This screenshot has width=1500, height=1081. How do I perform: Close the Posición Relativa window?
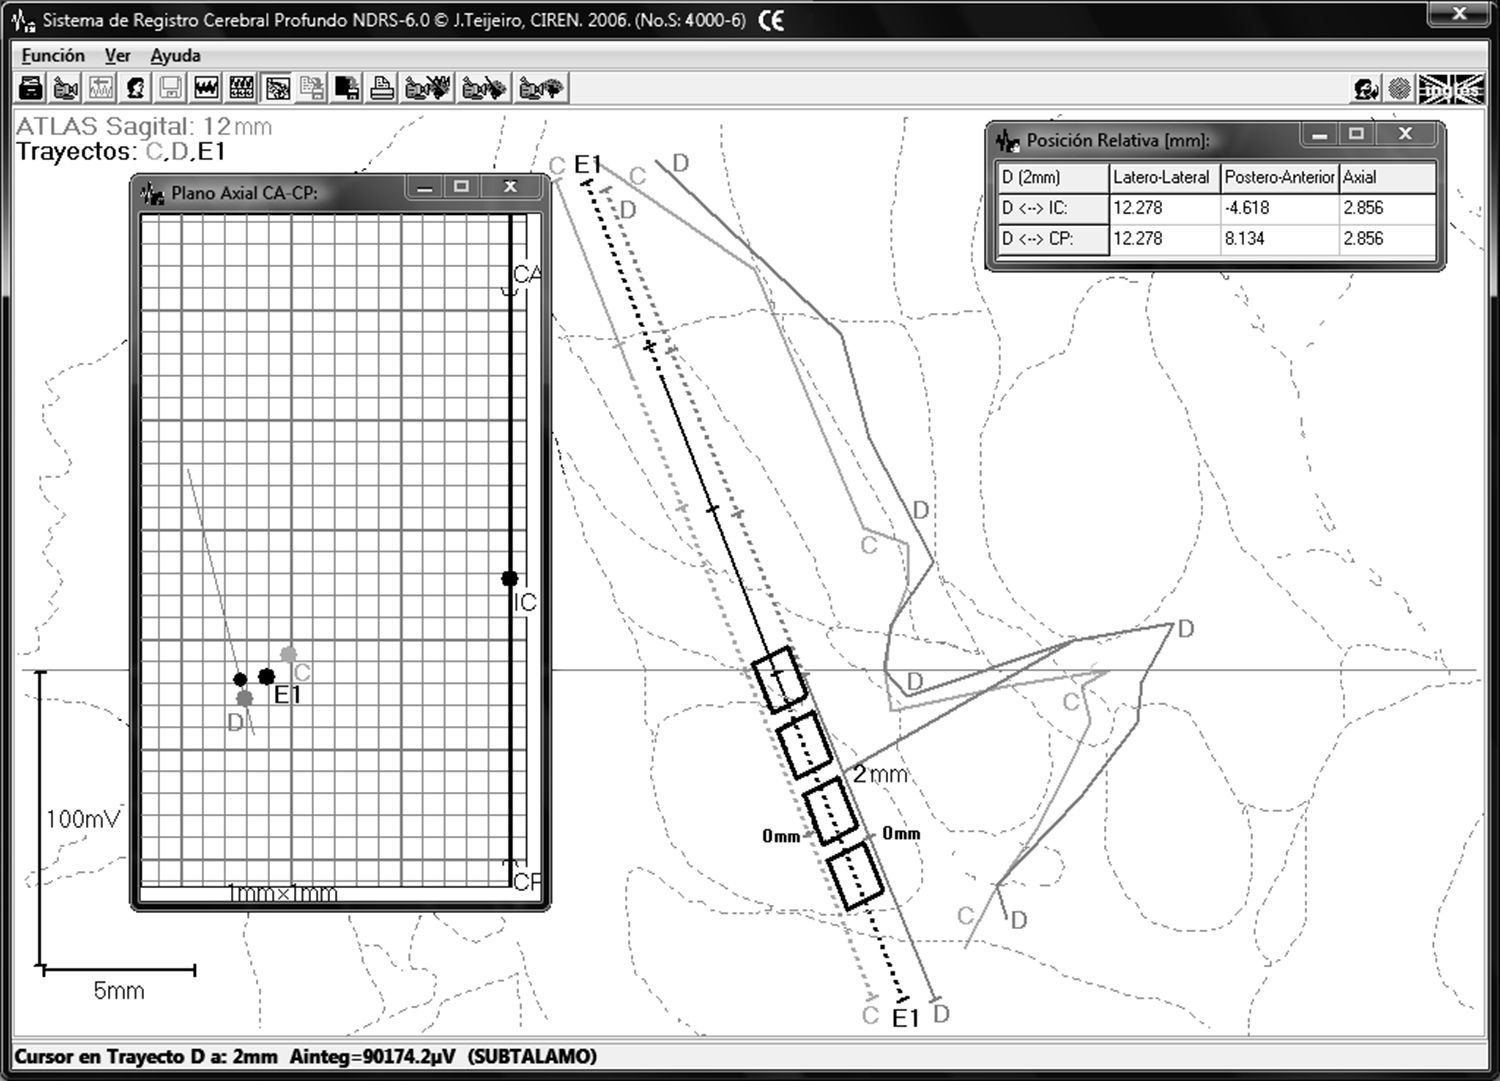click(1405, 134)
